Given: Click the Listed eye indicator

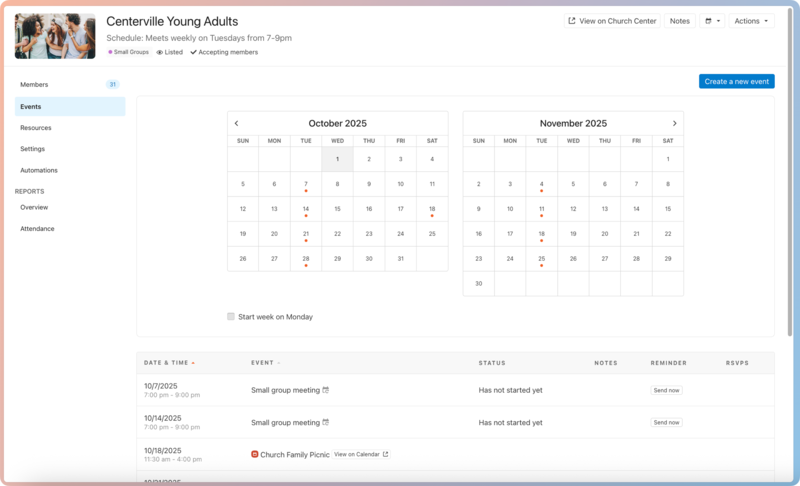Looking at the screenshot, I should click(x=169, y=52).
